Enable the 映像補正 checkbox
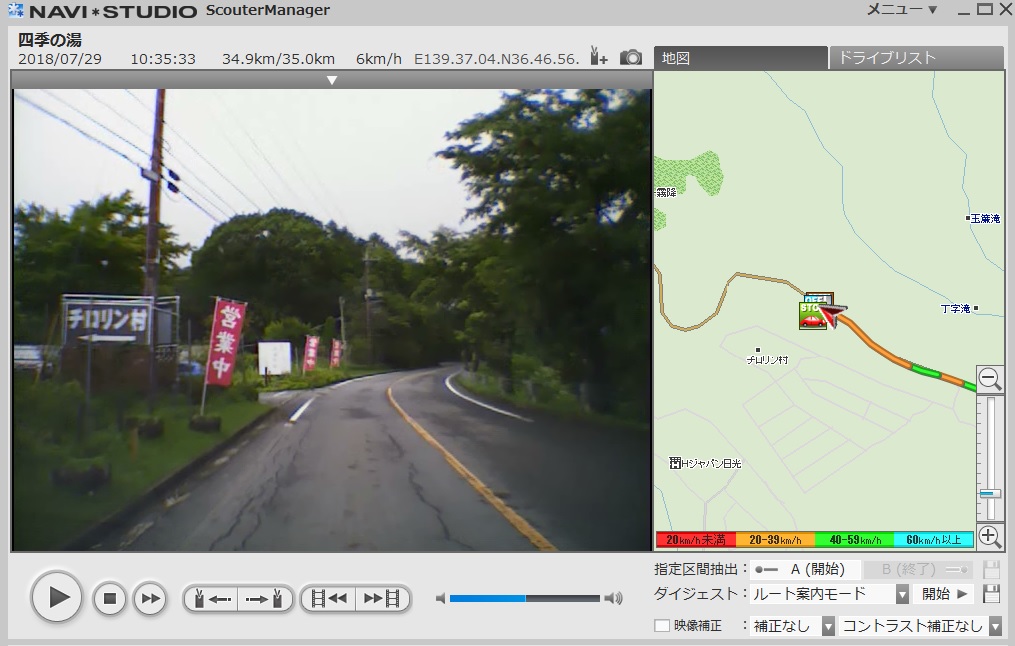This screenshot has height=646, width=1015. (x=661, y=626)
